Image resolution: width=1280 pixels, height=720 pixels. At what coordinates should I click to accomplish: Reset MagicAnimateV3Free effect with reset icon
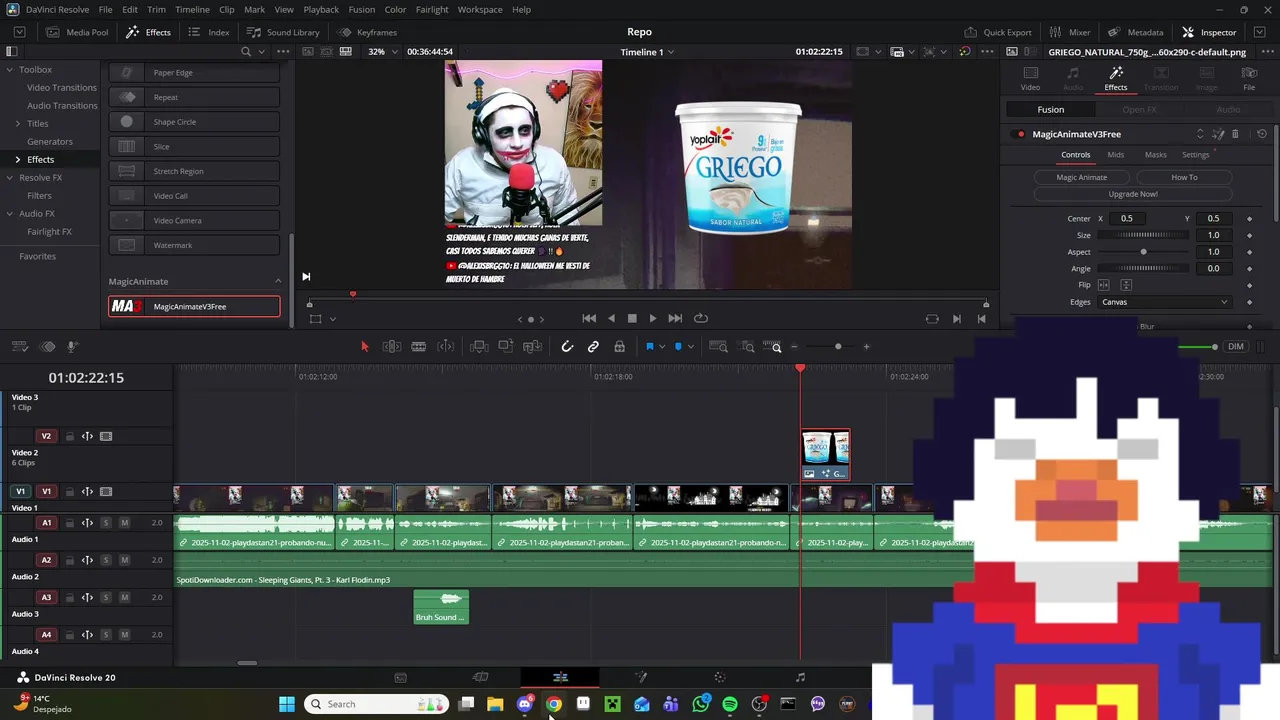(x=1262, y=134)
